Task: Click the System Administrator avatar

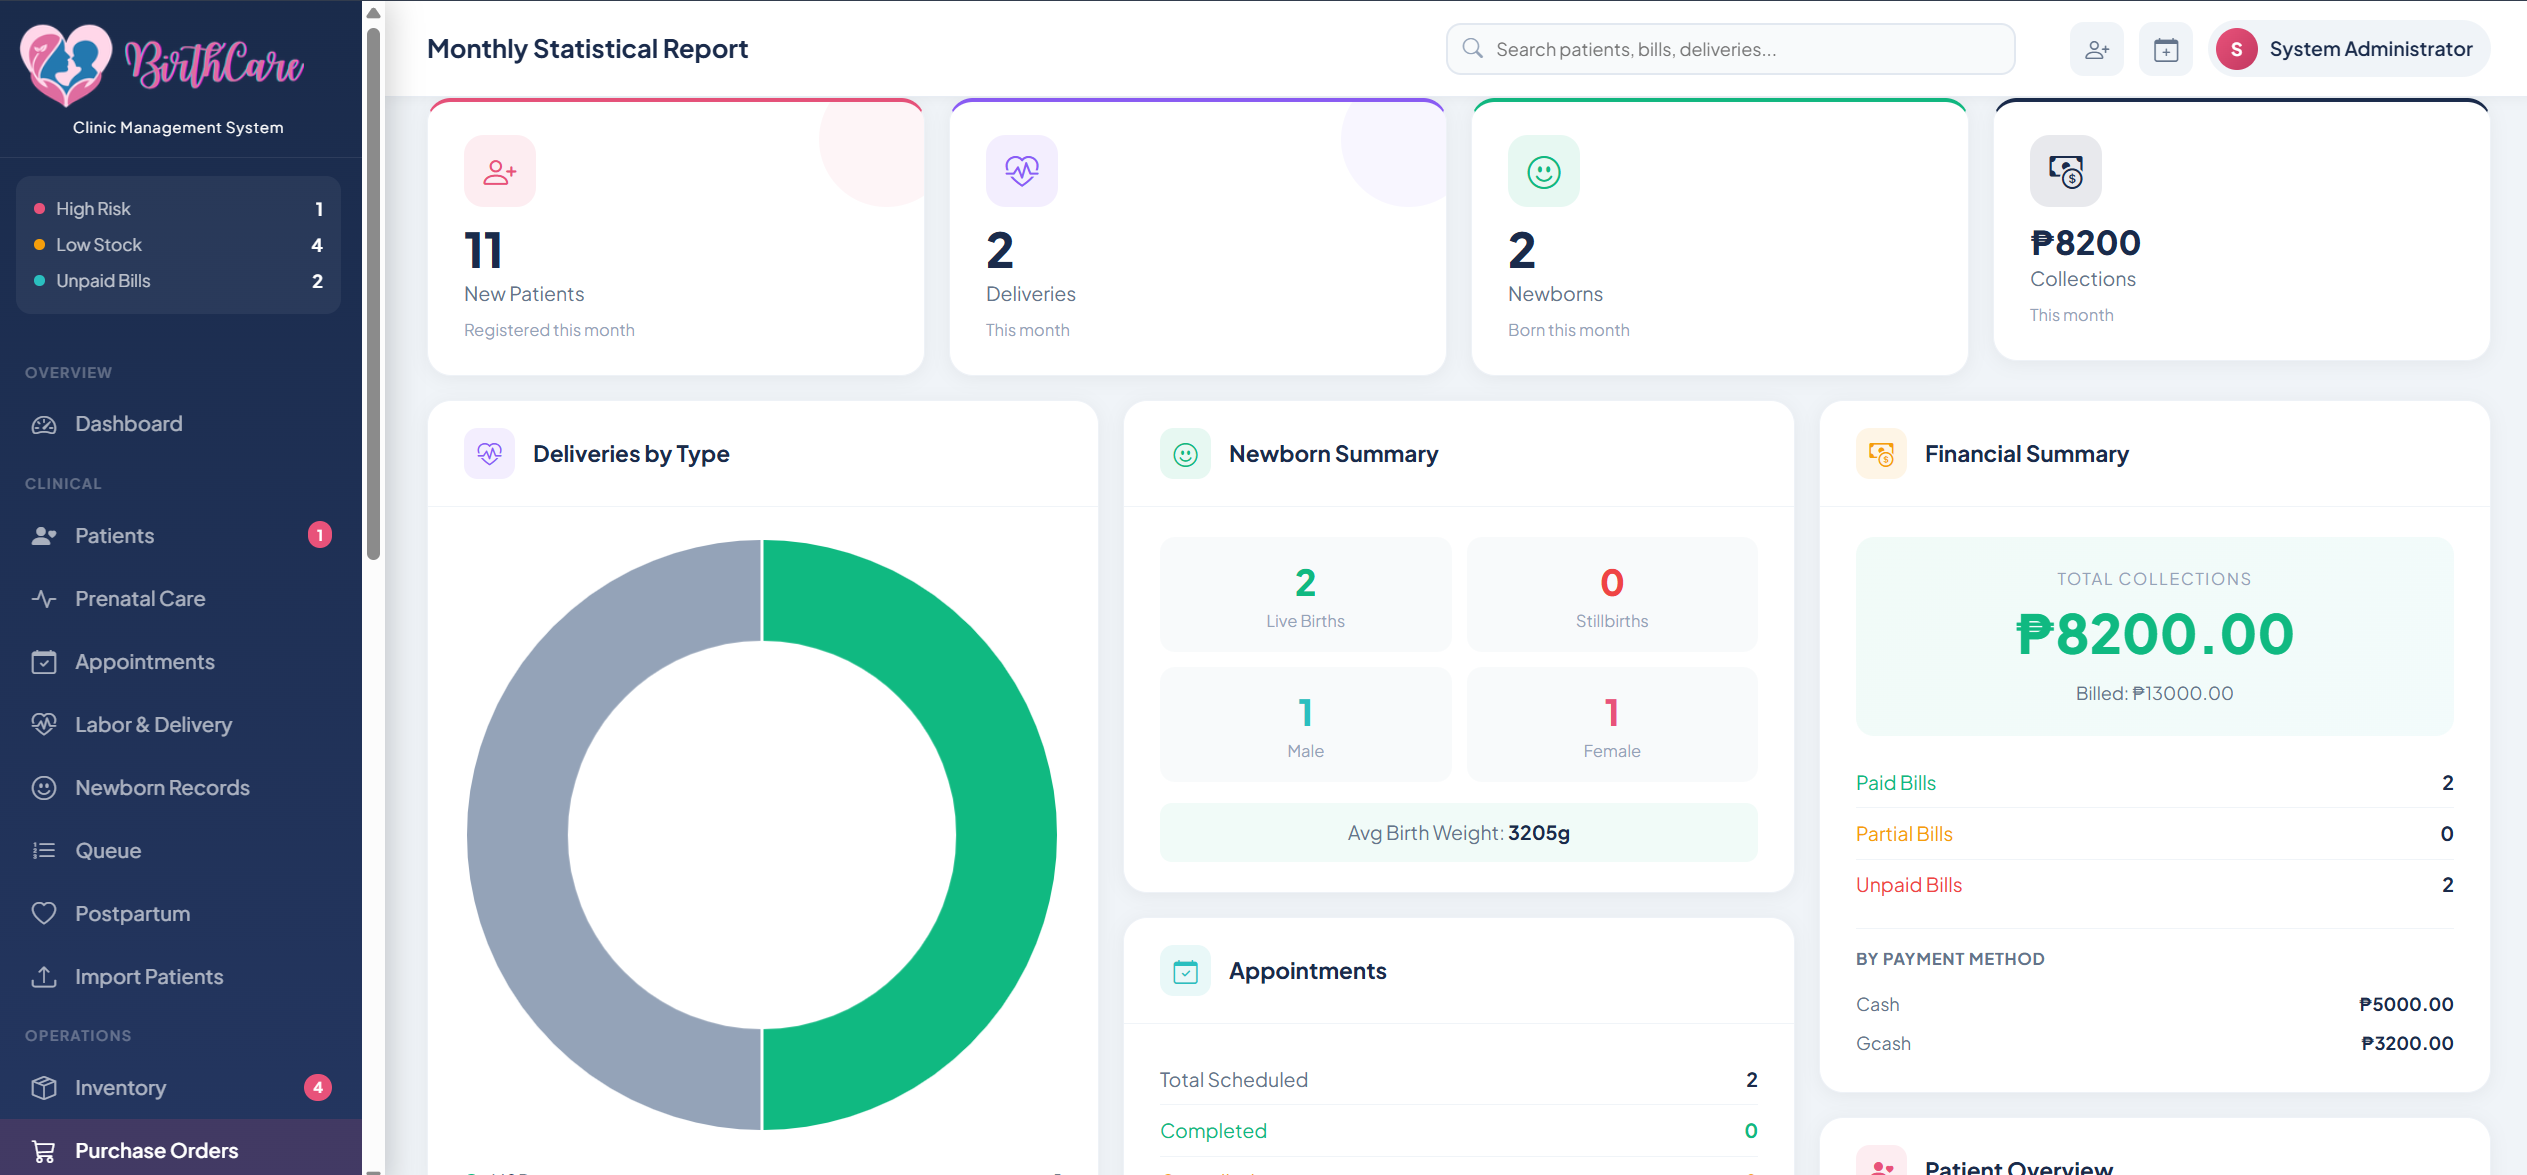Action: 2237,49
